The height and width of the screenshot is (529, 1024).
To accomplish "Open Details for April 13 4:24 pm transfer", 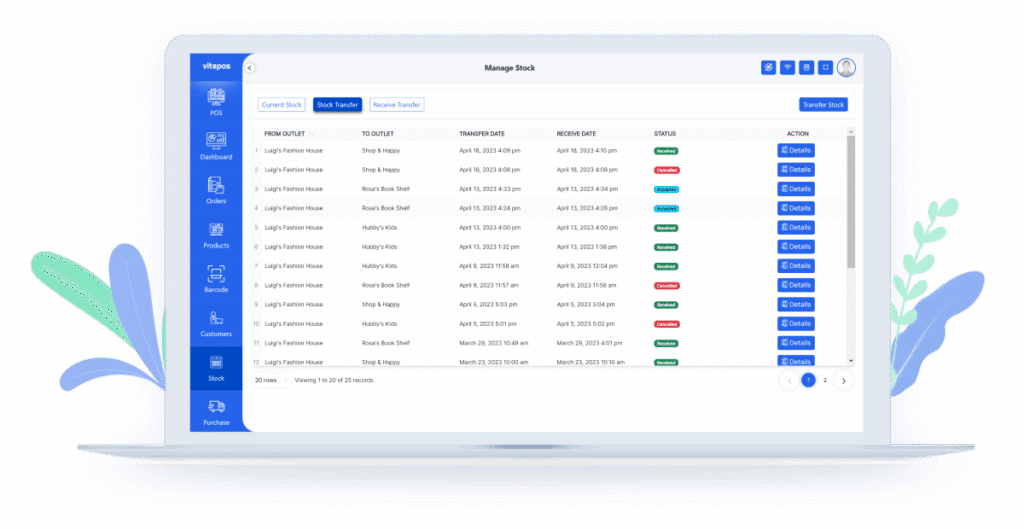I will click(x=796, y=208).
